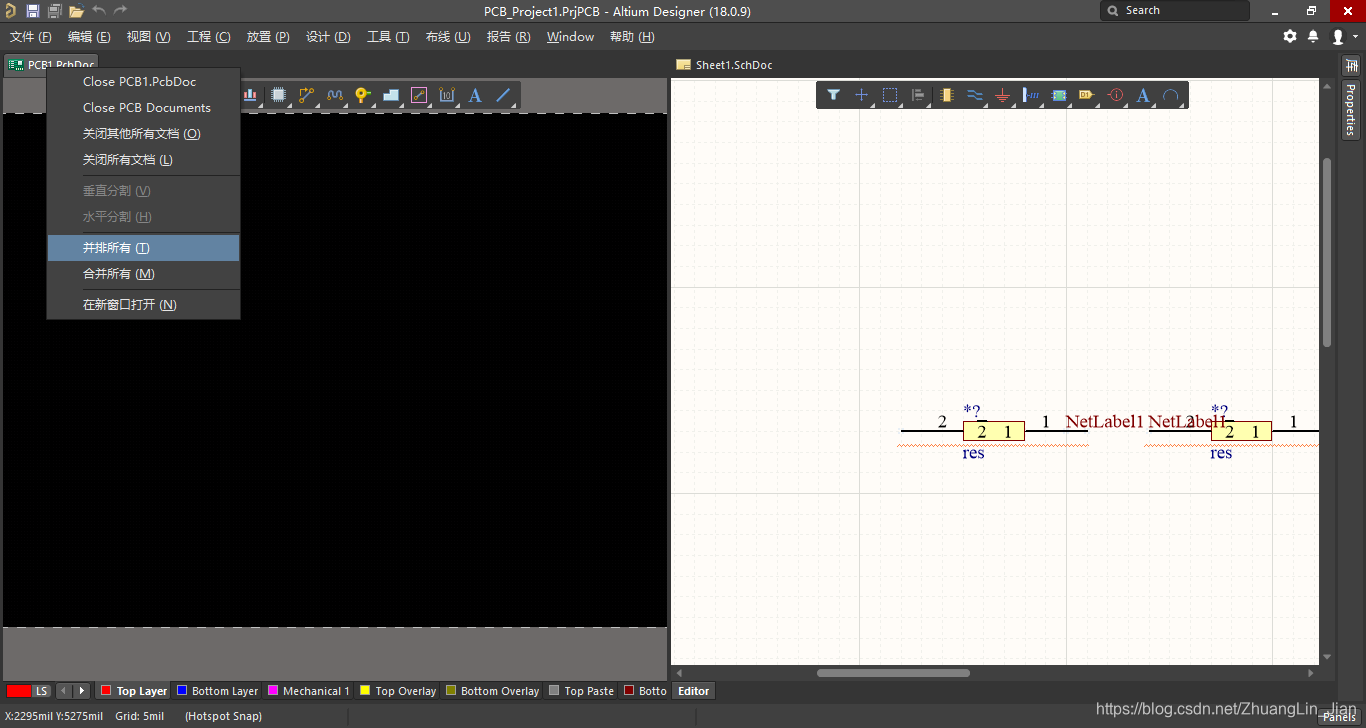Image resolution: width=1366 pixels, height=728 pixels.
Task: Switch to the Bottom Overlay layer tab
Action: pos(492,691)
